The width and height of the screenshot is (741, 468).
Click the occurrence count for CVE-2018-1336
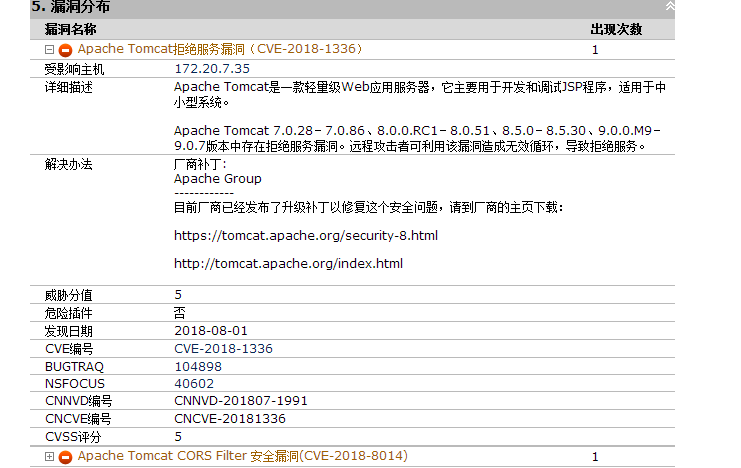[595, 50]
